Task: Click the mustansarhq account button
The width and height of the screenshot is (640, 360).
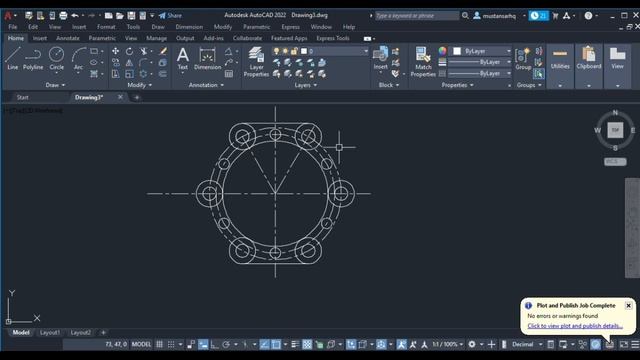Action: pos(495,16)
